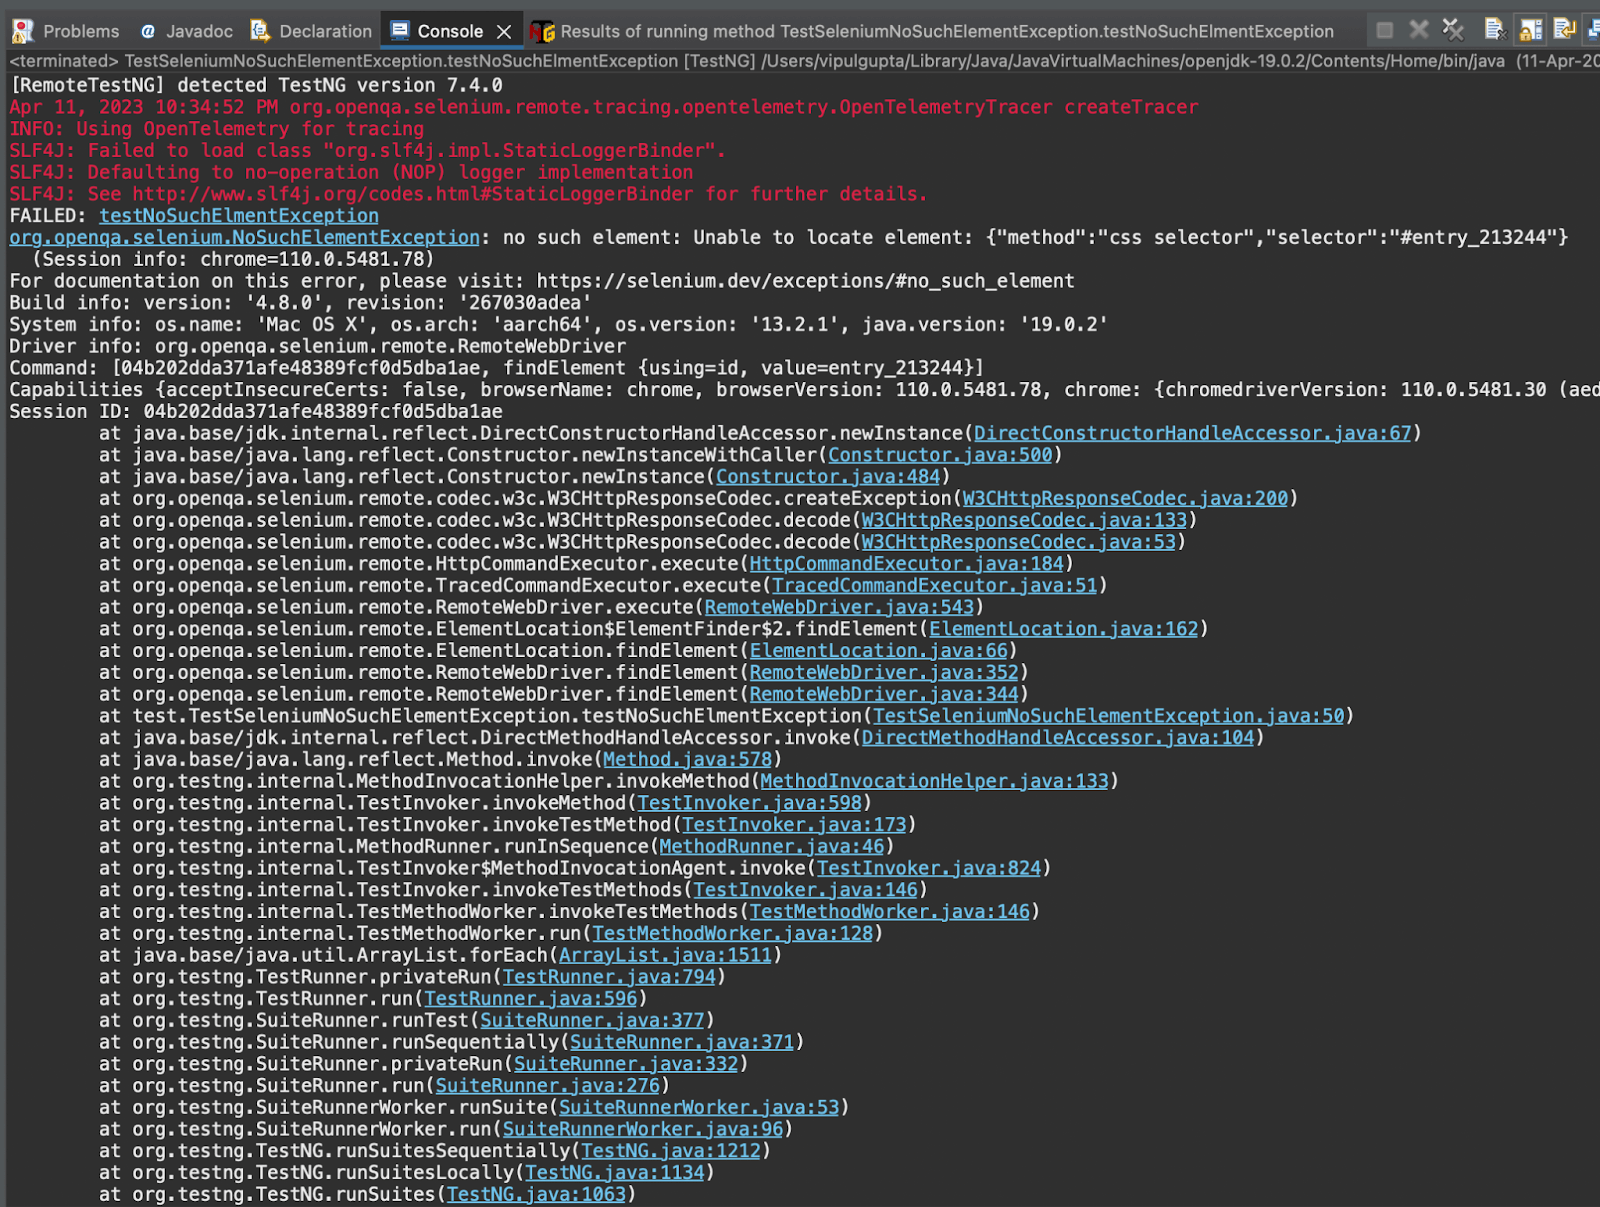Toggle Scroll Lock in the console toolbar
The width and height of the screenshot is (1600, 1207).
pyautogui.click(x=1530, y=30)
